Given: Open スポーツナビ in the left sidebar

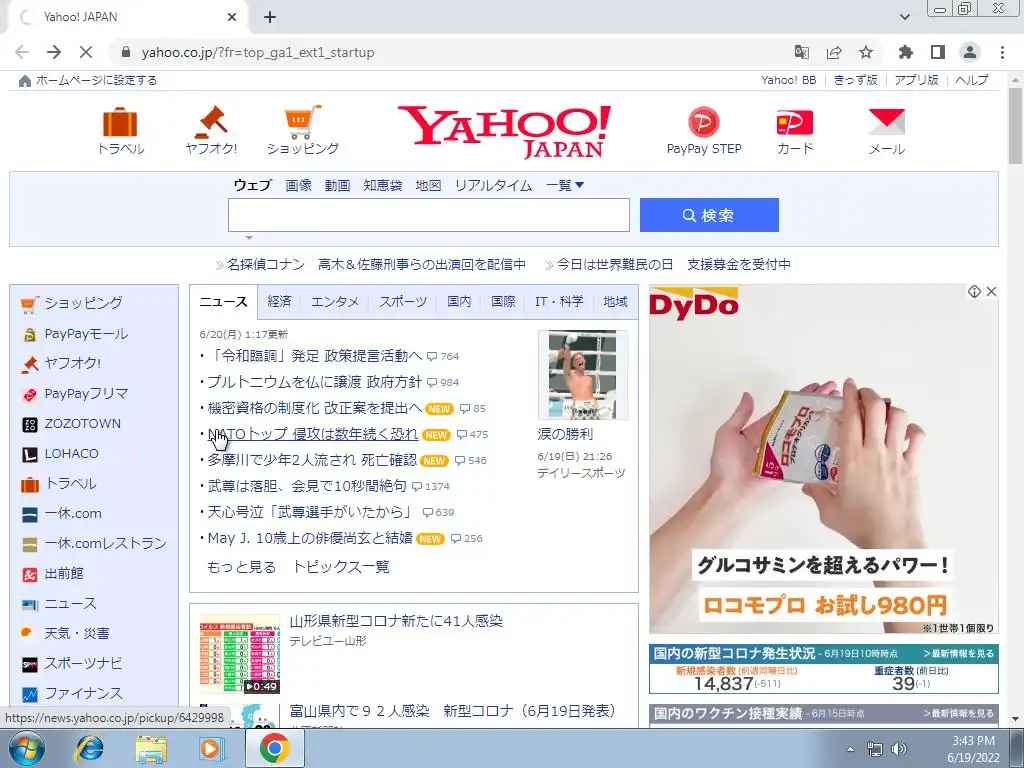Looking at the screenshot, I should click(x=84, y=664).
